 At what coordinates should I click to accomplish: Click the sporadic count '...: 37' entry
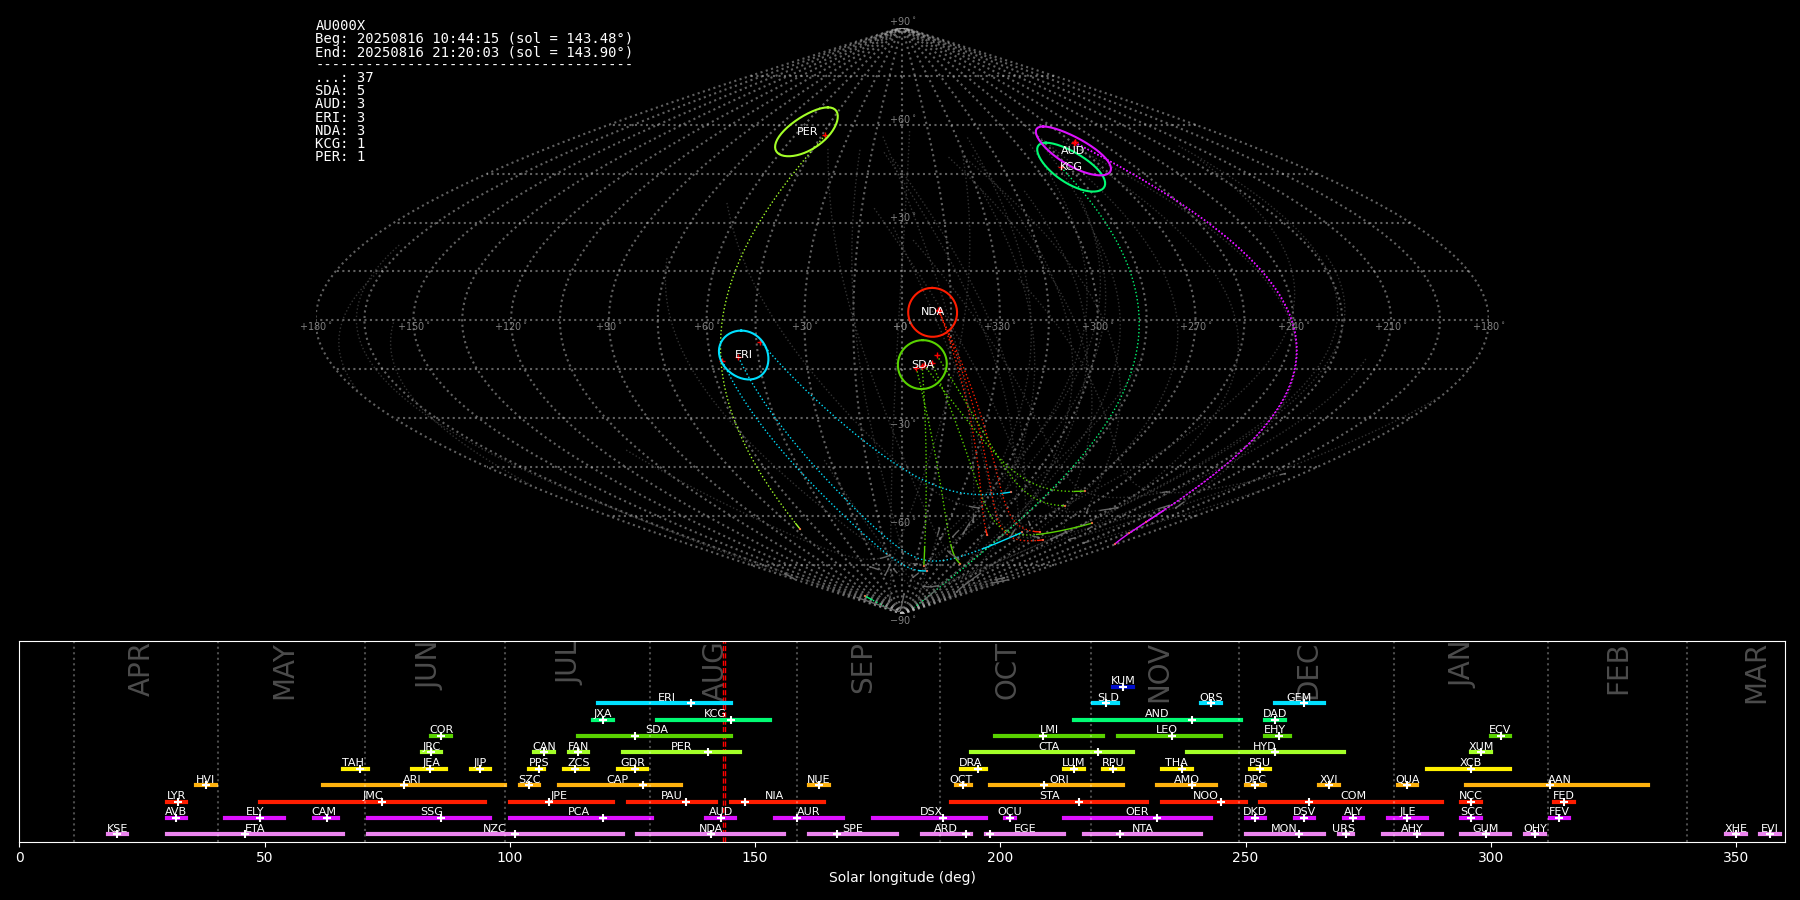coord(344,78)
